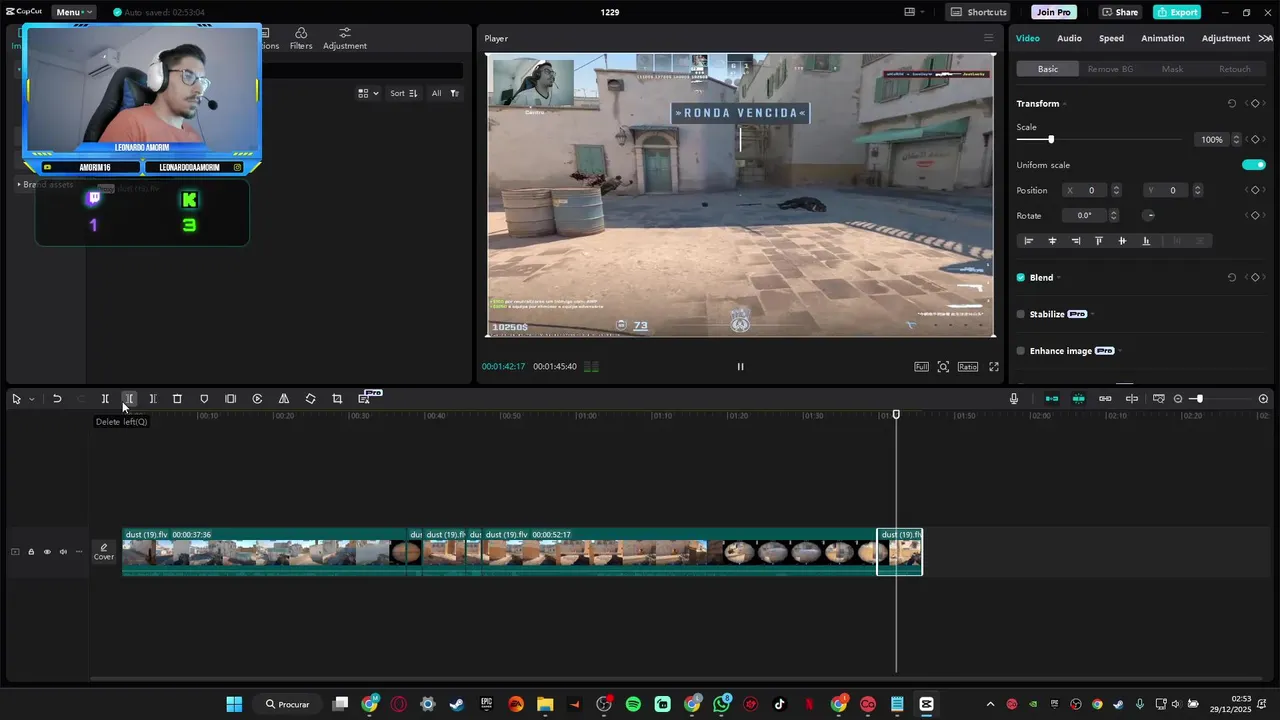Delete the selected clip with the trash icon
1280x720 pixels.
point(177,399)
